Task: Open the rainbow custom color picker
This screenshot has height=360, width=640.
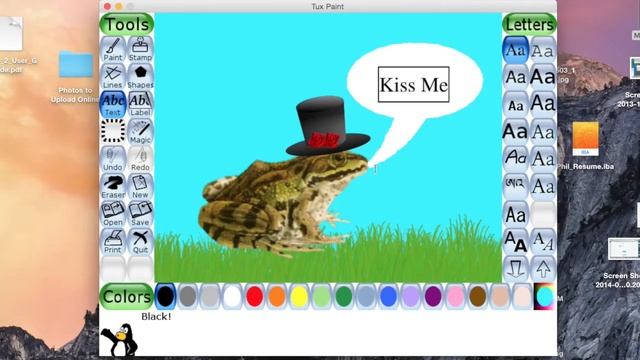Action: (x=544, y=296)
